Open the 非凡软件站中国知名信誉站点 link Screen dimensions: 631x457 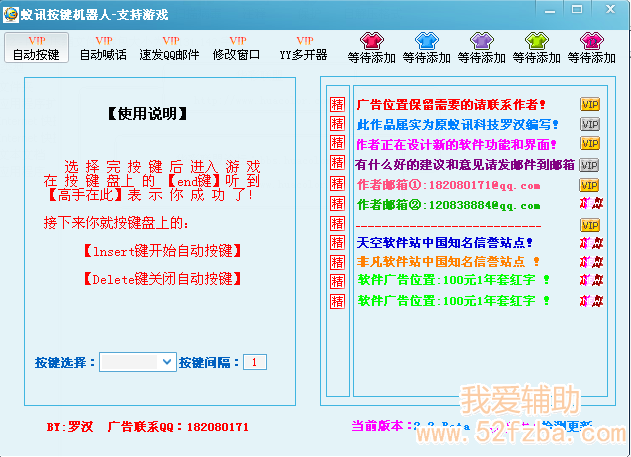(x=447, y=262)
